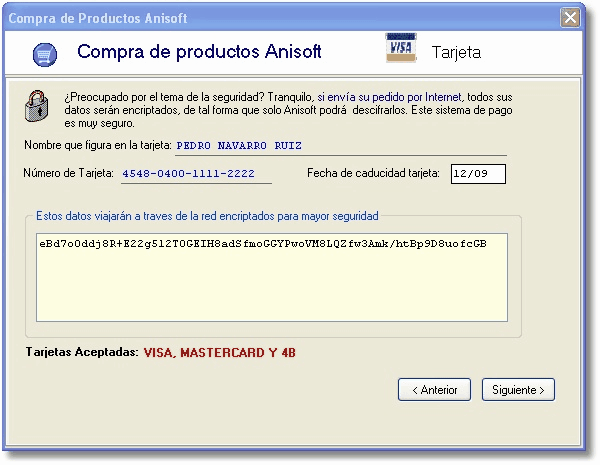Click 'Nombre que figura en la tarjeta:' label
The height and width of the screenshot is (465, 600).
pos(98,145)
